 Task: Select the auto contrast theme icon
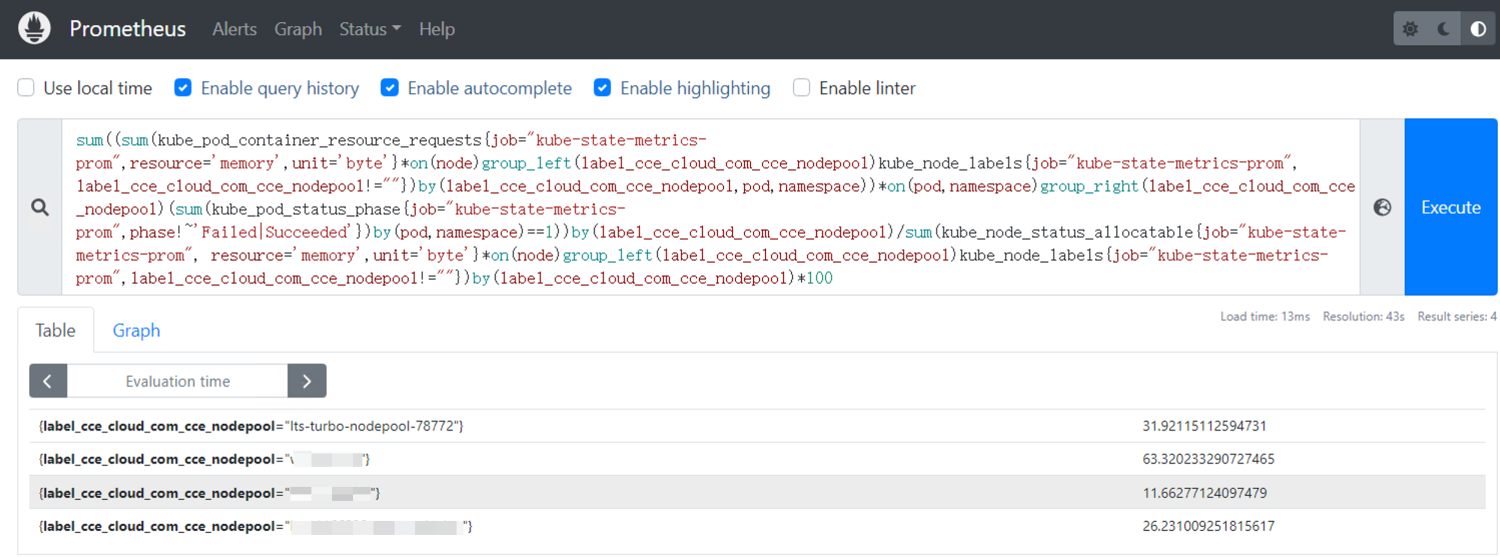coord(1478,29)
